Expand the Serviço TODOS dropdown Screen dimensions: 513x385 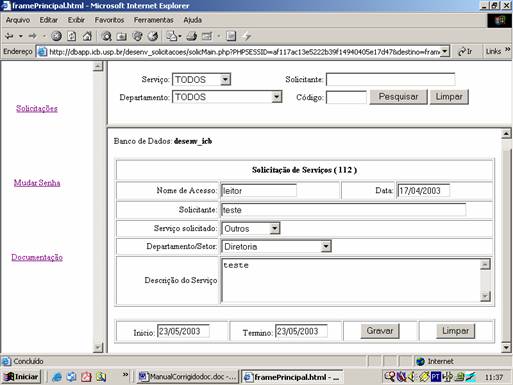point(201,80)
